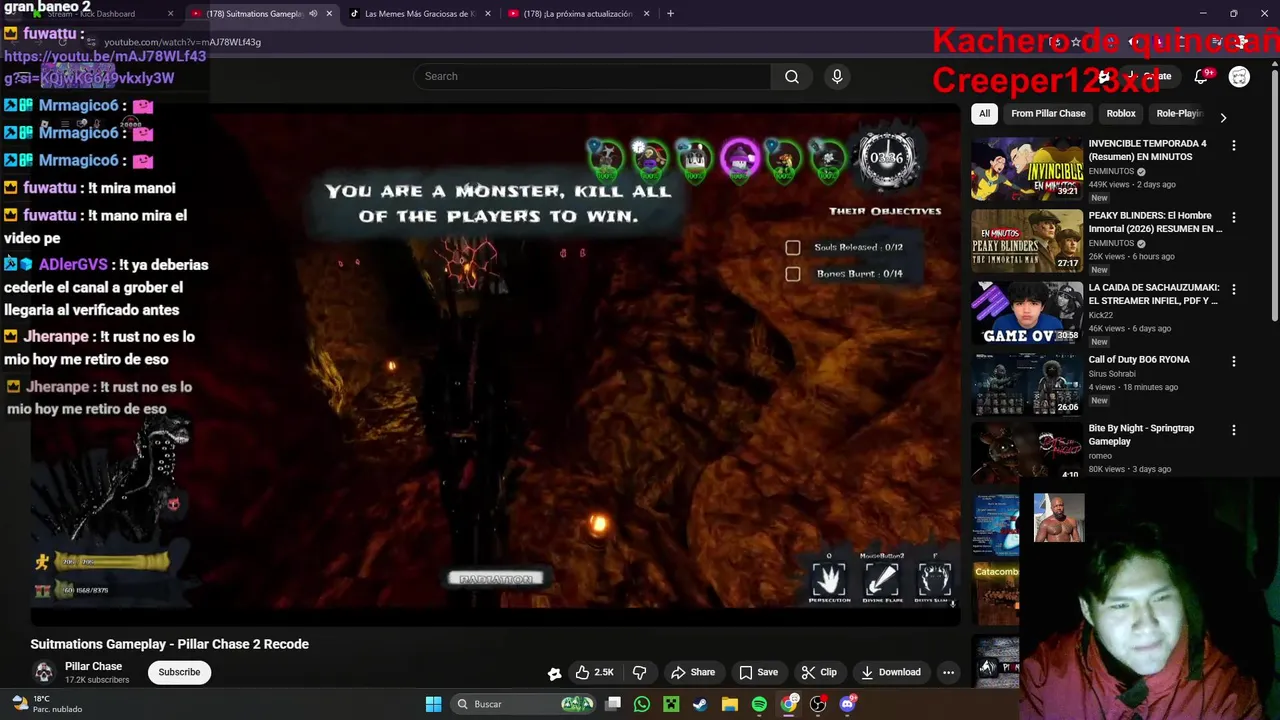Image resolution: width=1280 pixels, height=720 pixels.
Task: Click the ENMINUTOS channel under INVENCIBLE video
Action: 1112,171
